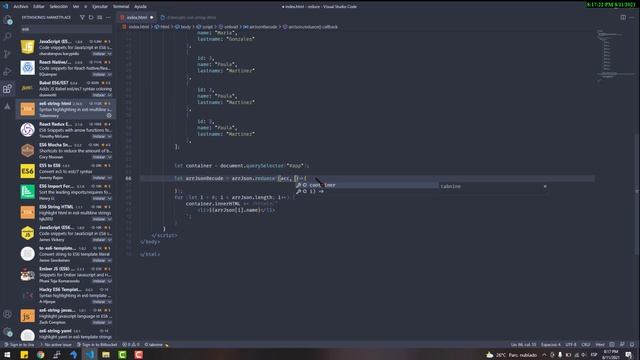Image resolution: width=640 pixels, height=360 pixels.
Task: Open File Explorer from the taskbar
Action: point(106,355)
